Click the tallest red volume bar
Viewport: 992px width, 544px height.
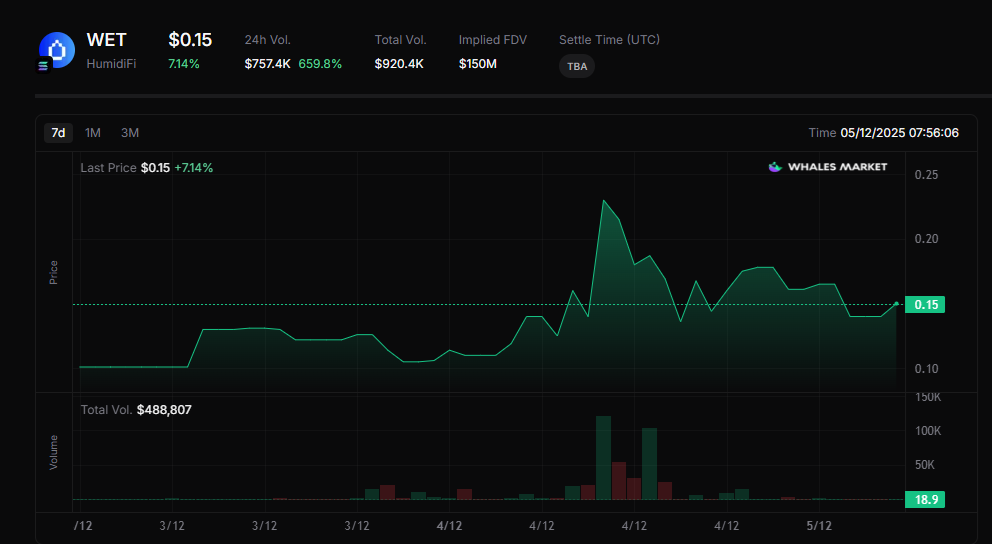click(619, 480)
